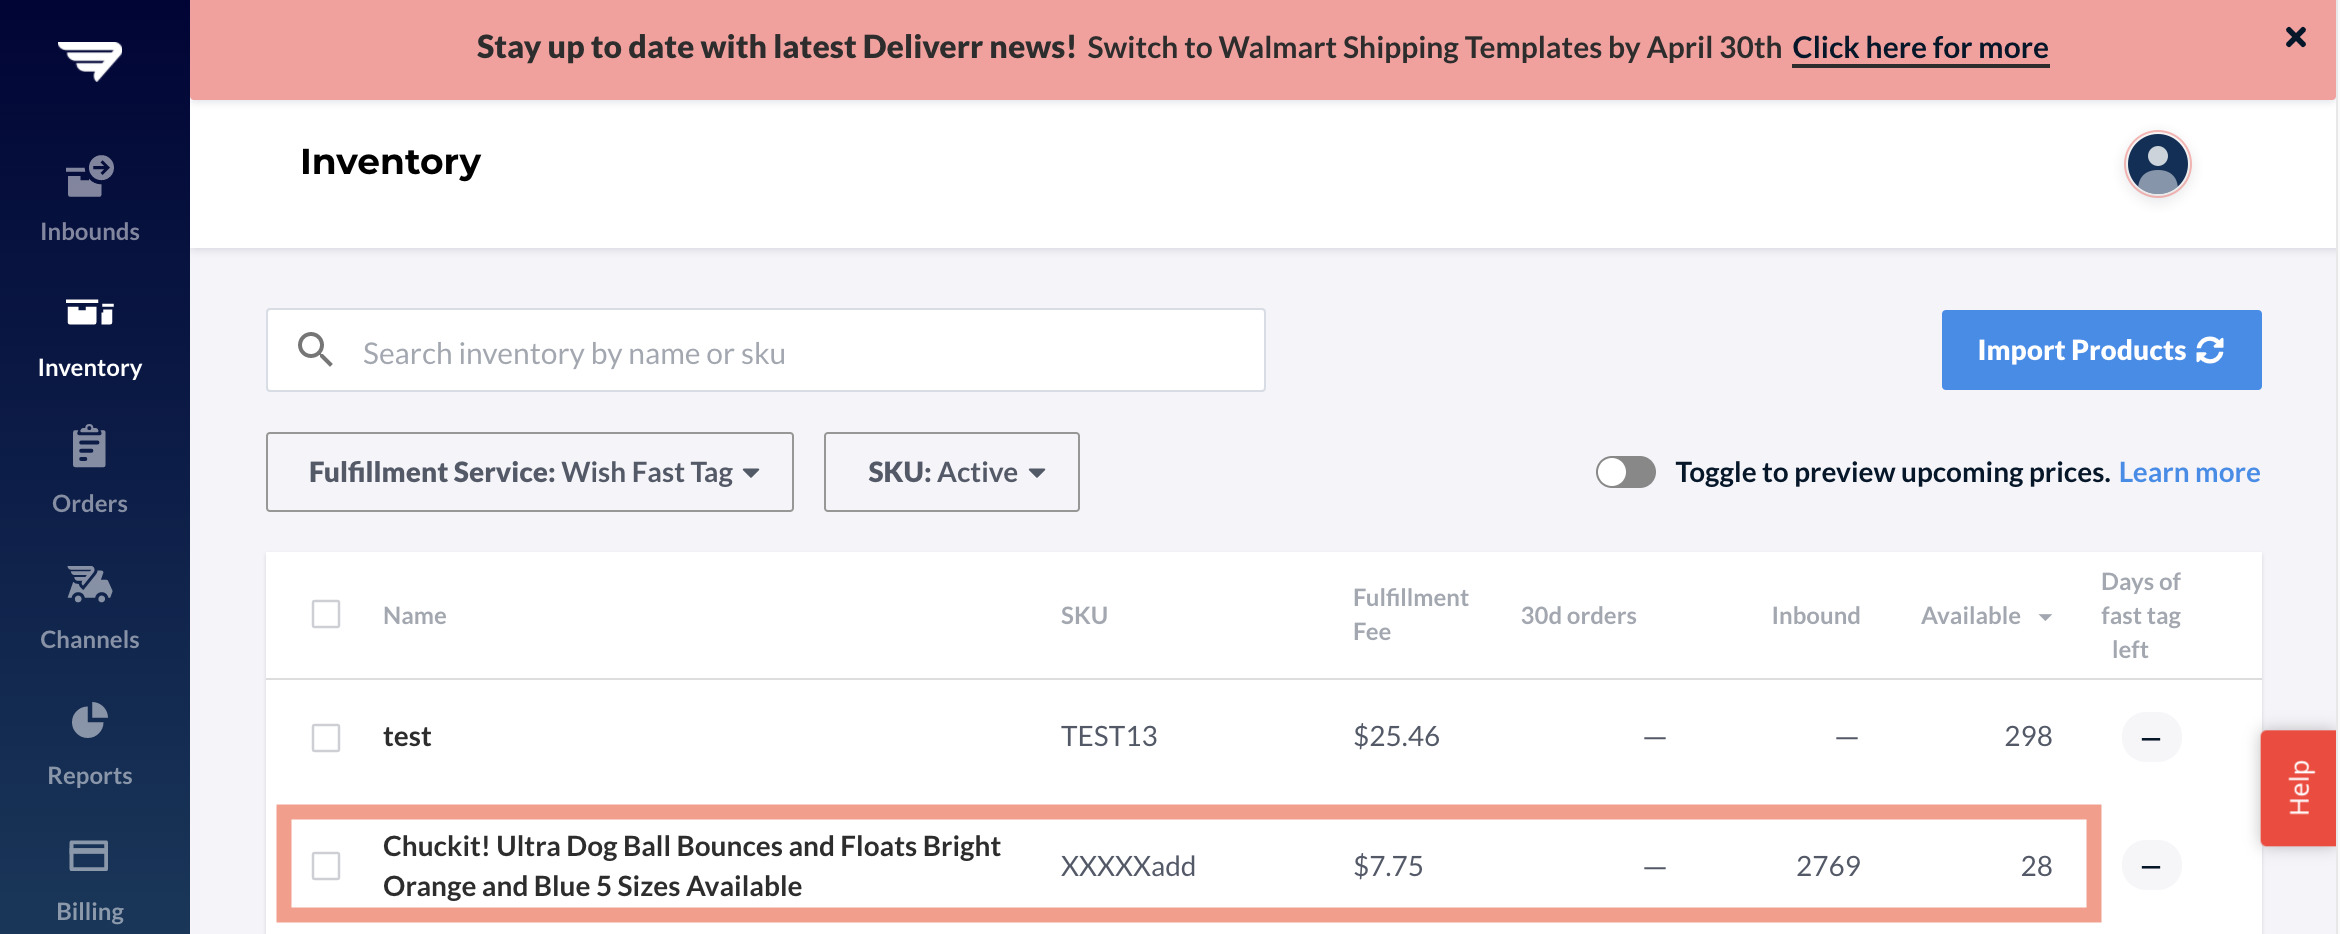Open the Orders clipboard icon
Viewport: 2340px width, 934px height.
[x=89, y=447]
